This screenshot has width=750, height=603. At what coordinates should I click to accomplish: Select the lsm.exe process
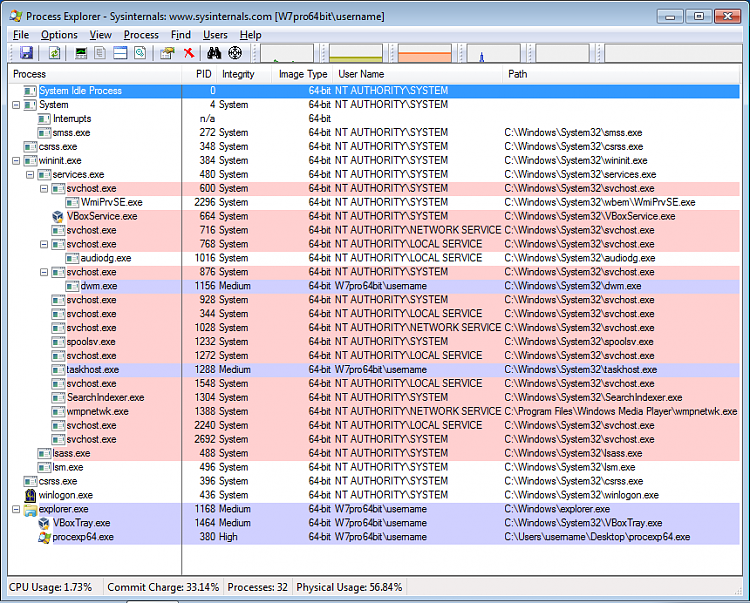[375, 467]
